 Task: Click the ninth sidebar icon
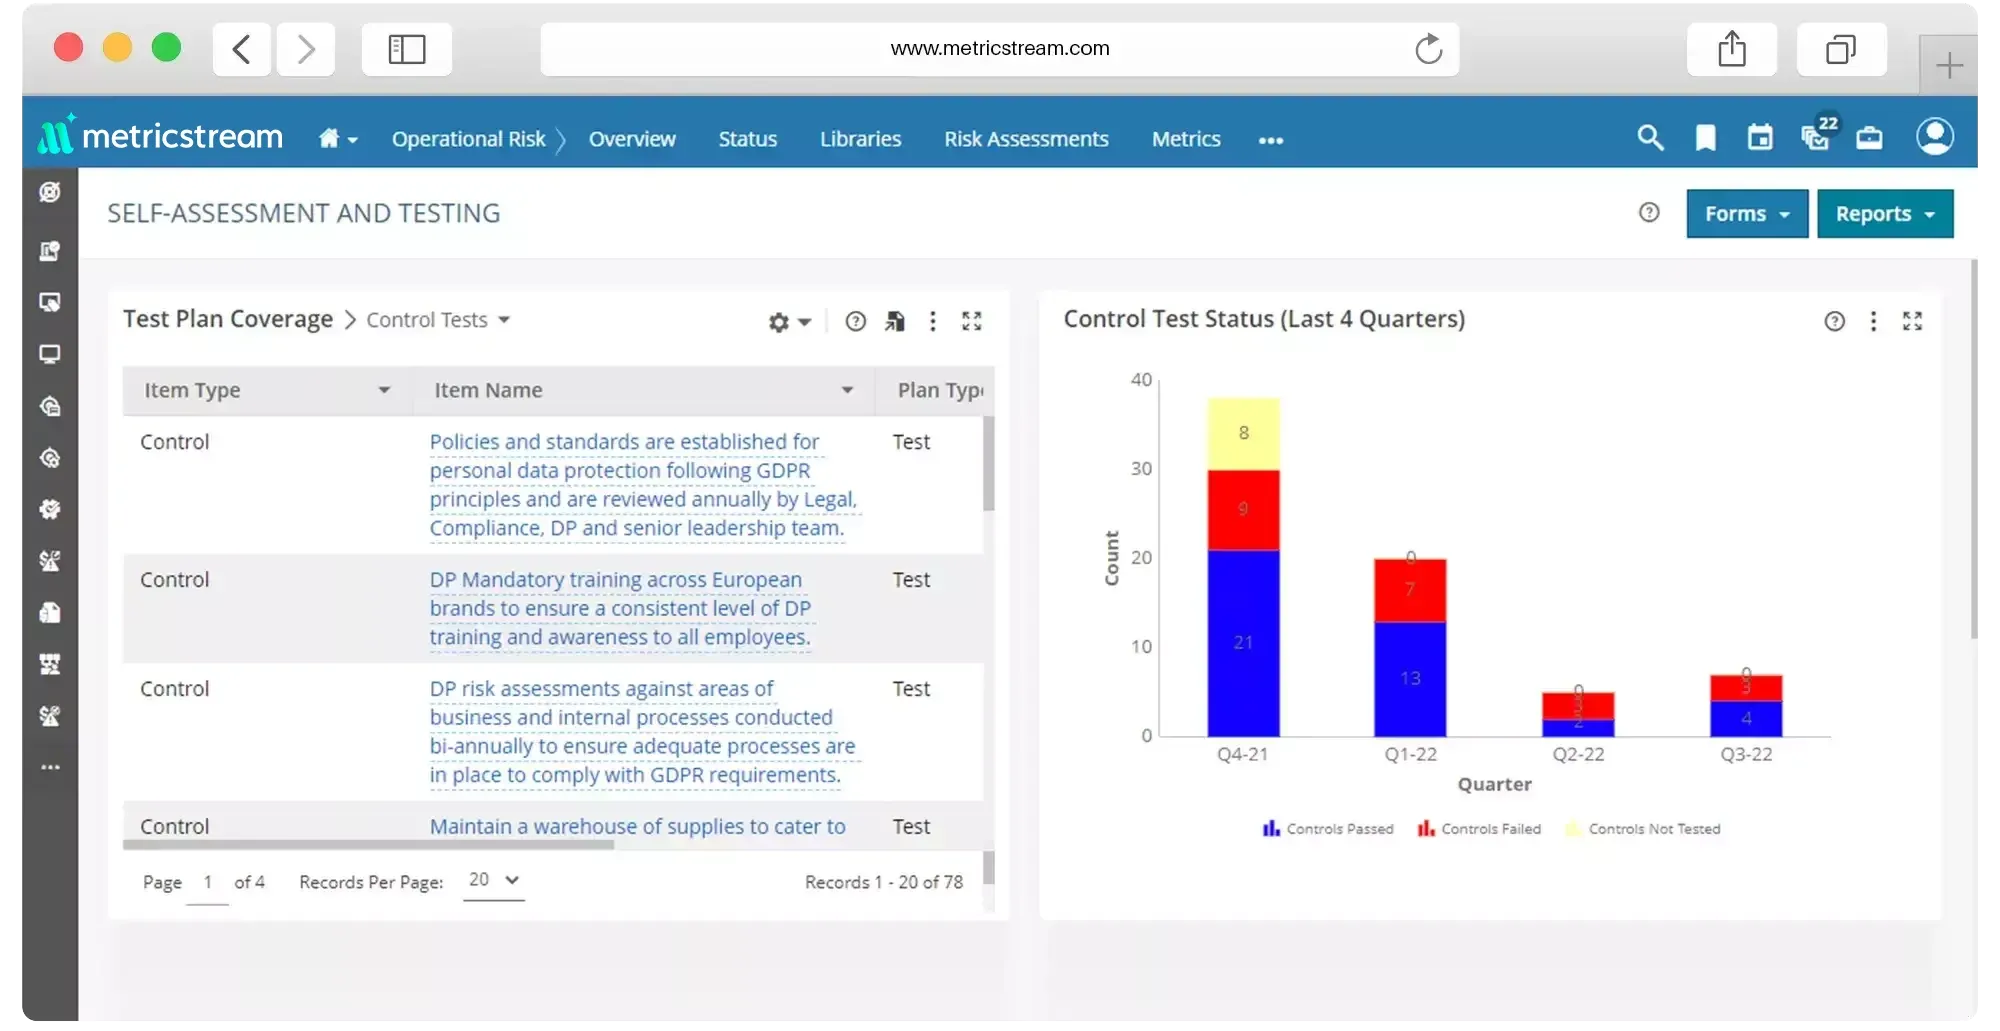50,612
